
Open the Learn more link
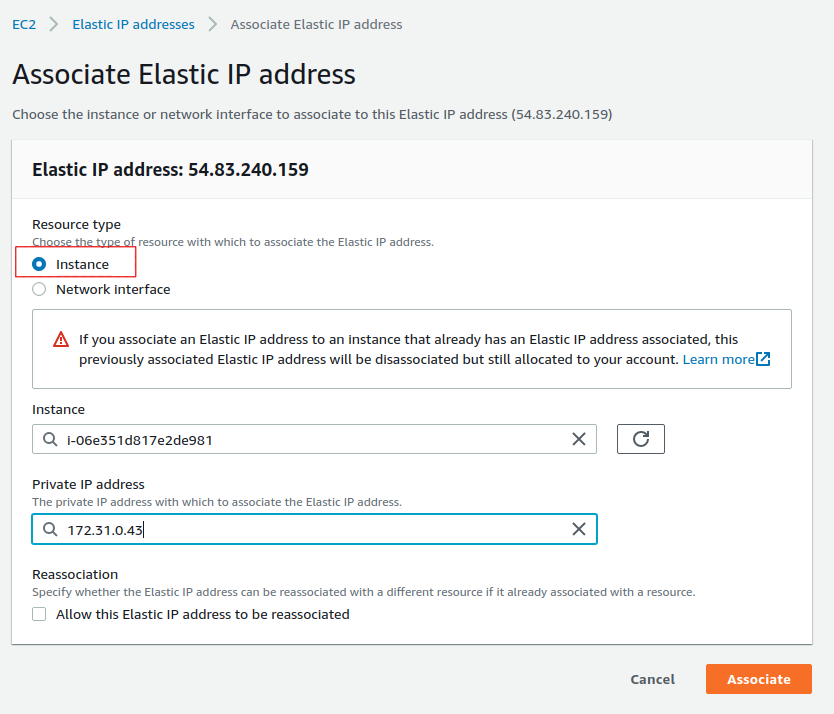pyautogui.click(x=717, y=358)
